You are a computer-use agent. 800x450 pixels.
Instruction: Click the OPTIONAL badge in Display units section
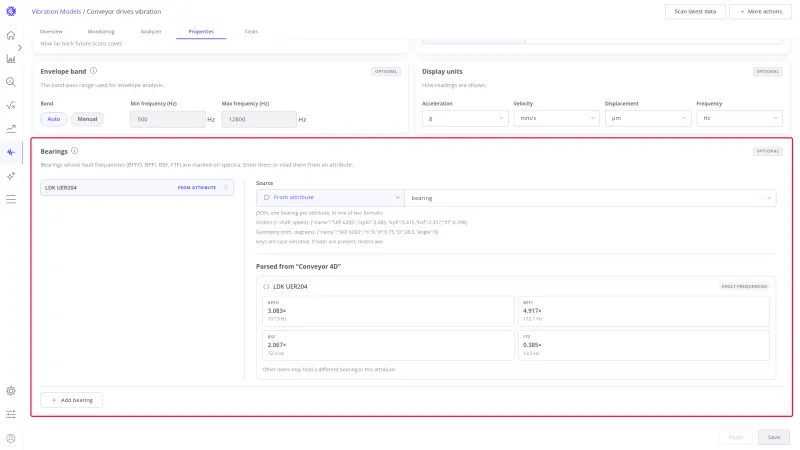(767, 71)
